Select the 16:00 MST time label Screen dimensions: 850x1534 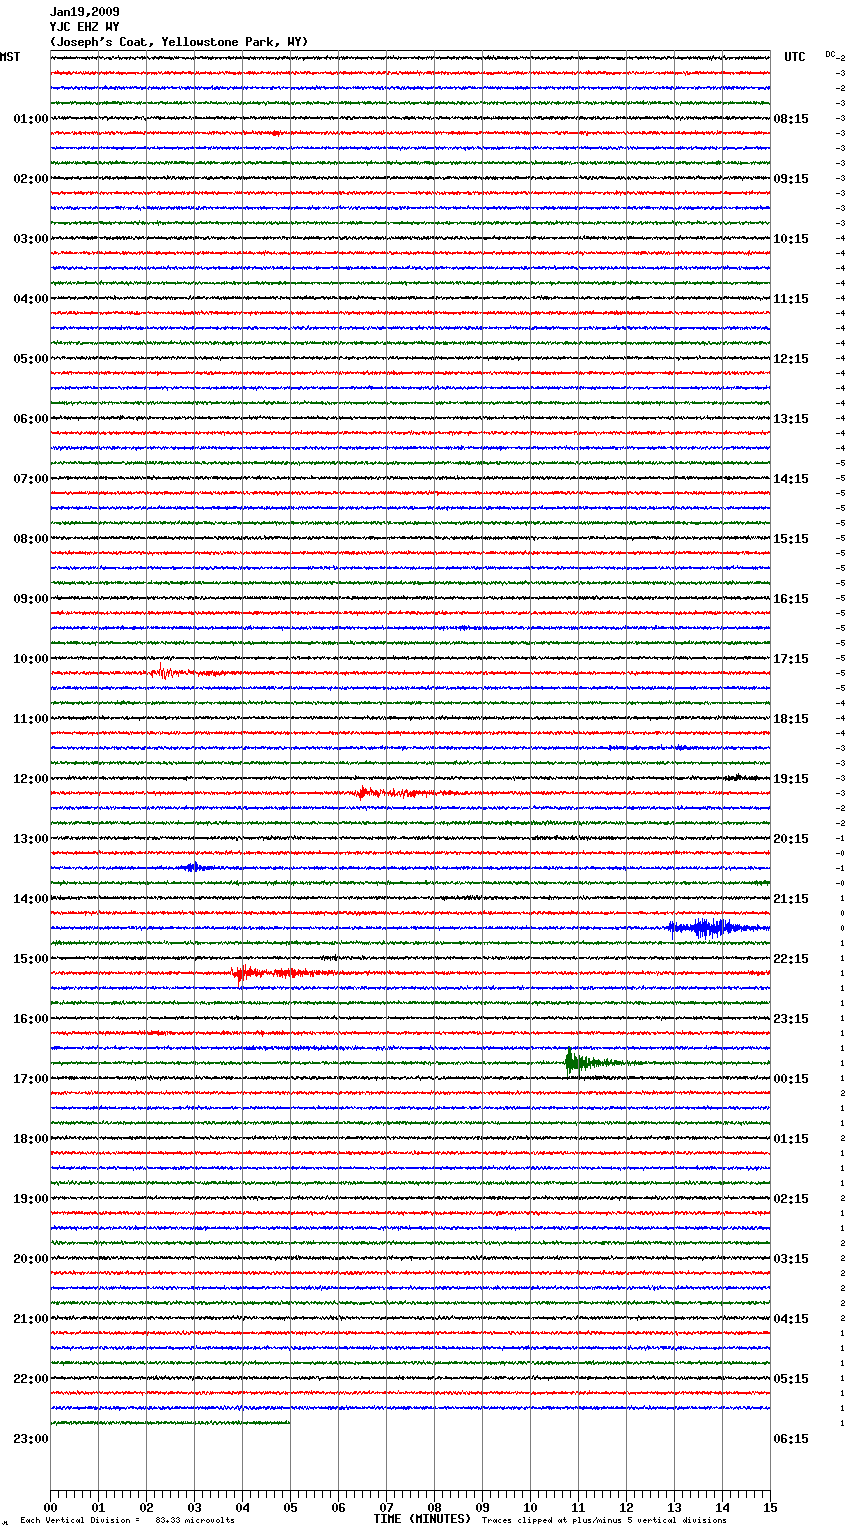click(x=30, y=1019)
